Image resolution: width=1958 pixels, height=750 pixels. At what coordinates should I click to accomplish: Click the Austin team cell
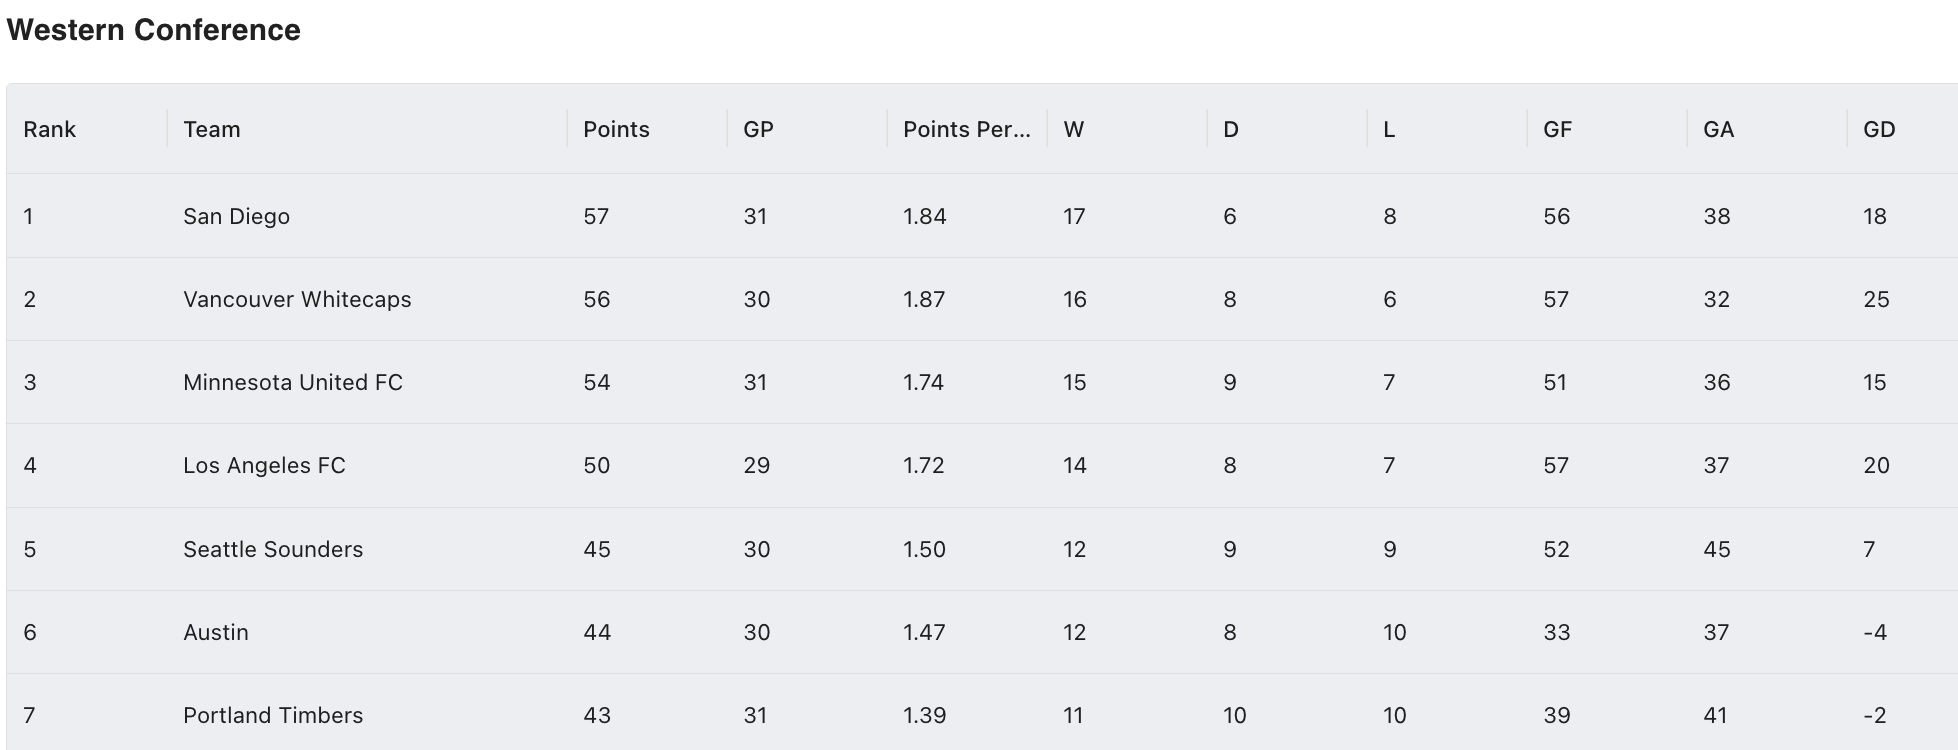pos(367,632)
